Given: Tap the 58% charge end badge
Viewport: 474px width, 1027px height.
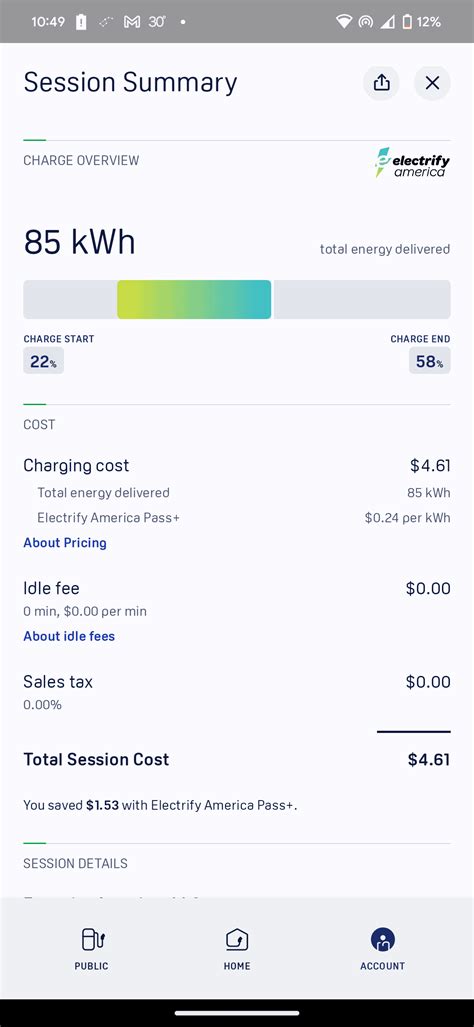Looking at the screenshot, I should [429, 361].
